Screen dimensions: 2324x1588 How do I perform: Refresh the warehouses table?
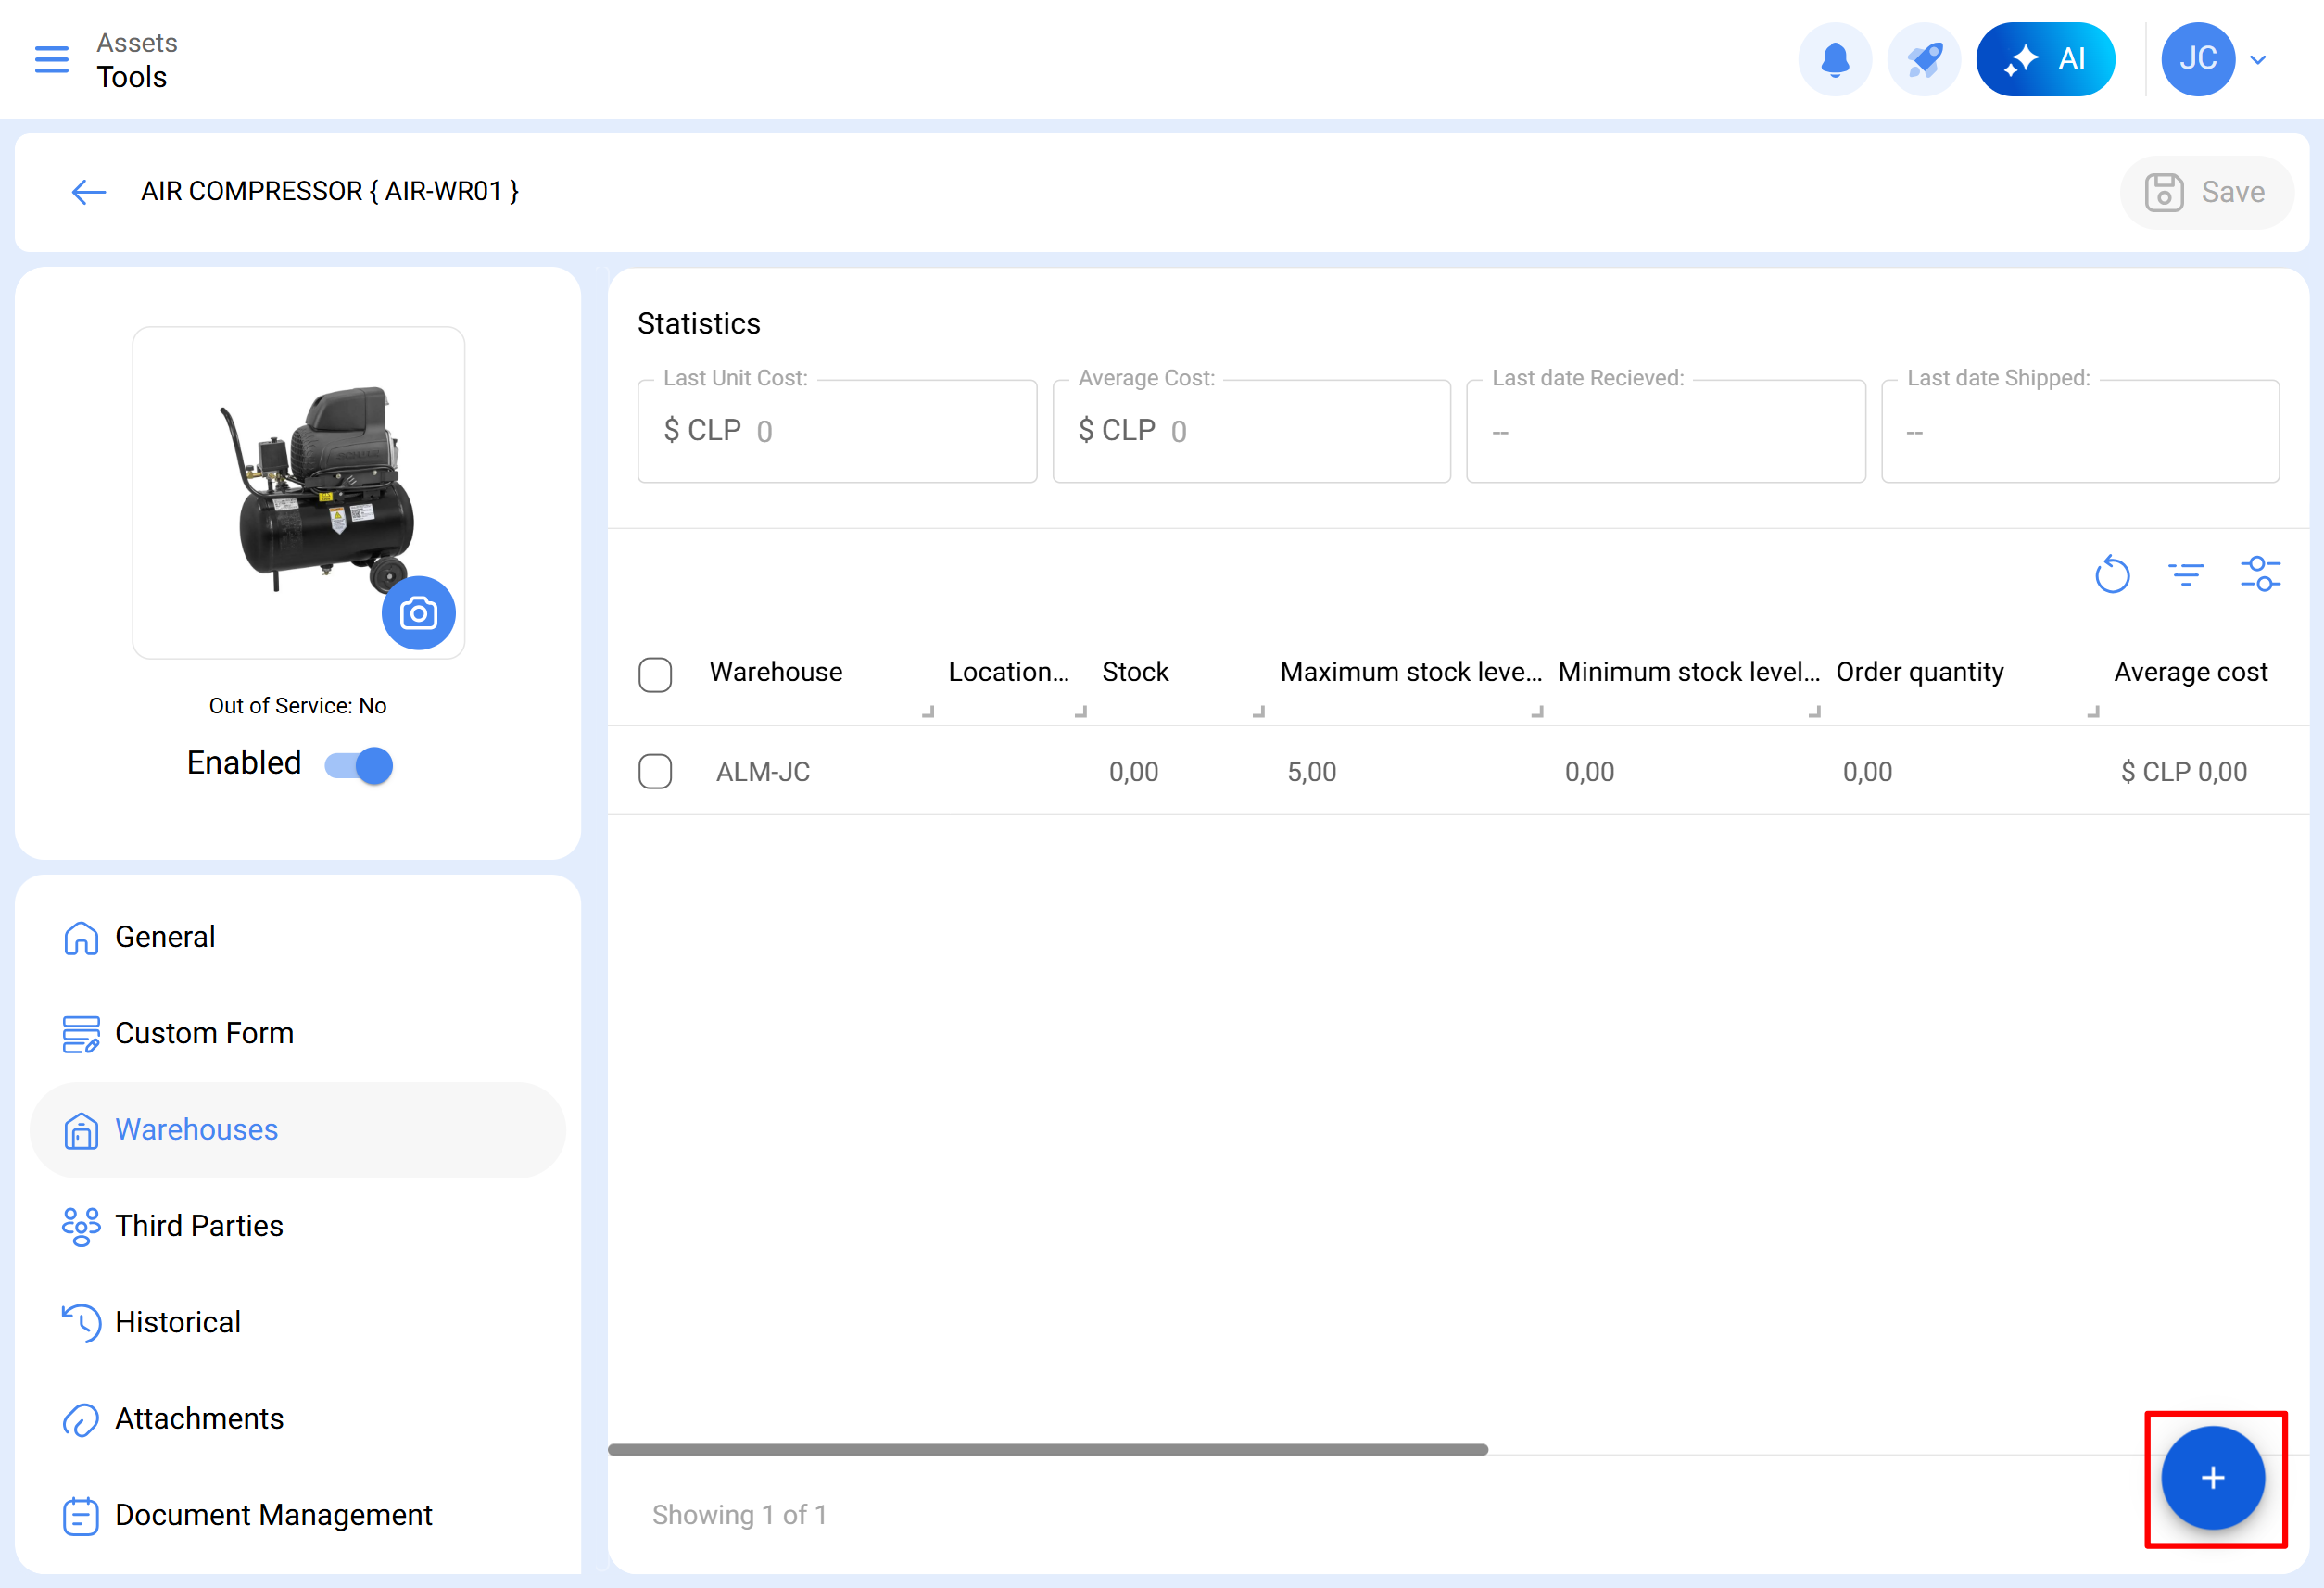click(2112, 574)
